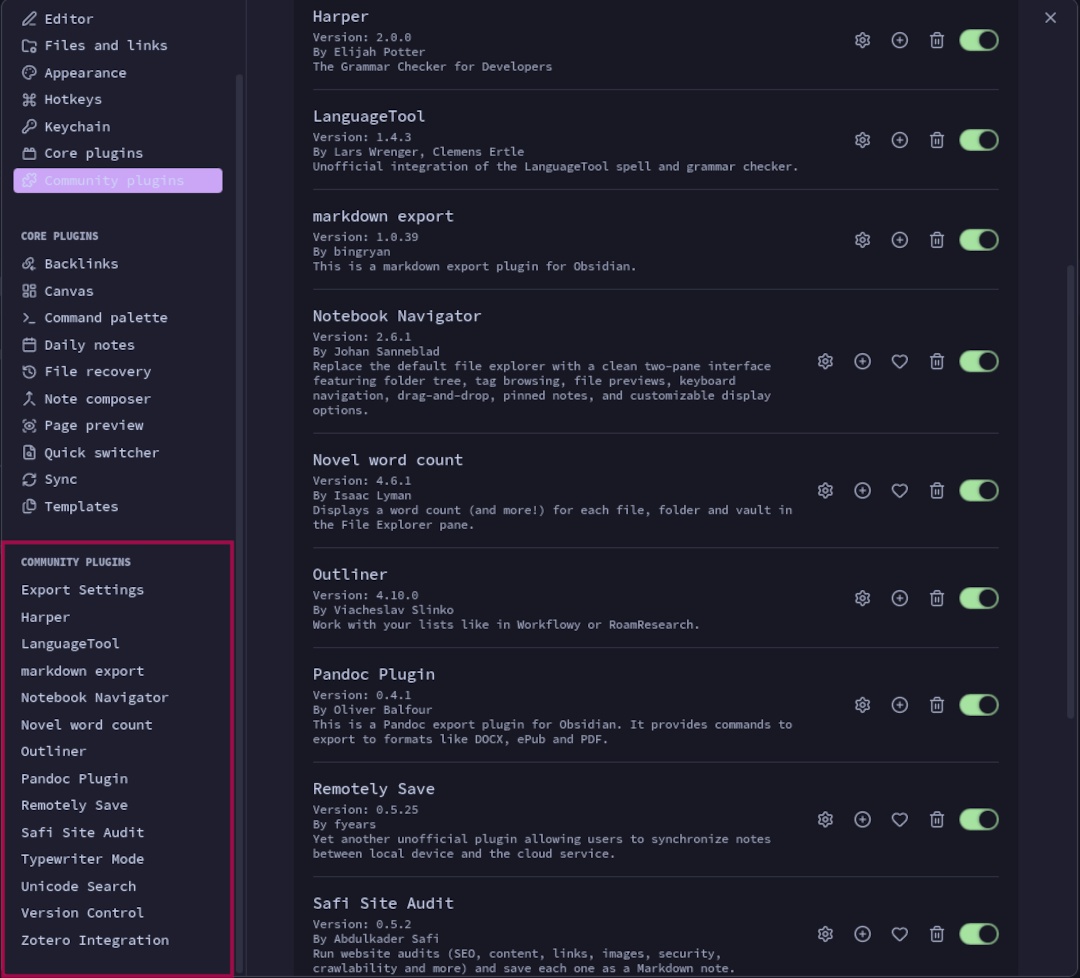1080x978 pixels.
Task: Disable the Harper plugin toggle
Action: (x=979, y=41)
